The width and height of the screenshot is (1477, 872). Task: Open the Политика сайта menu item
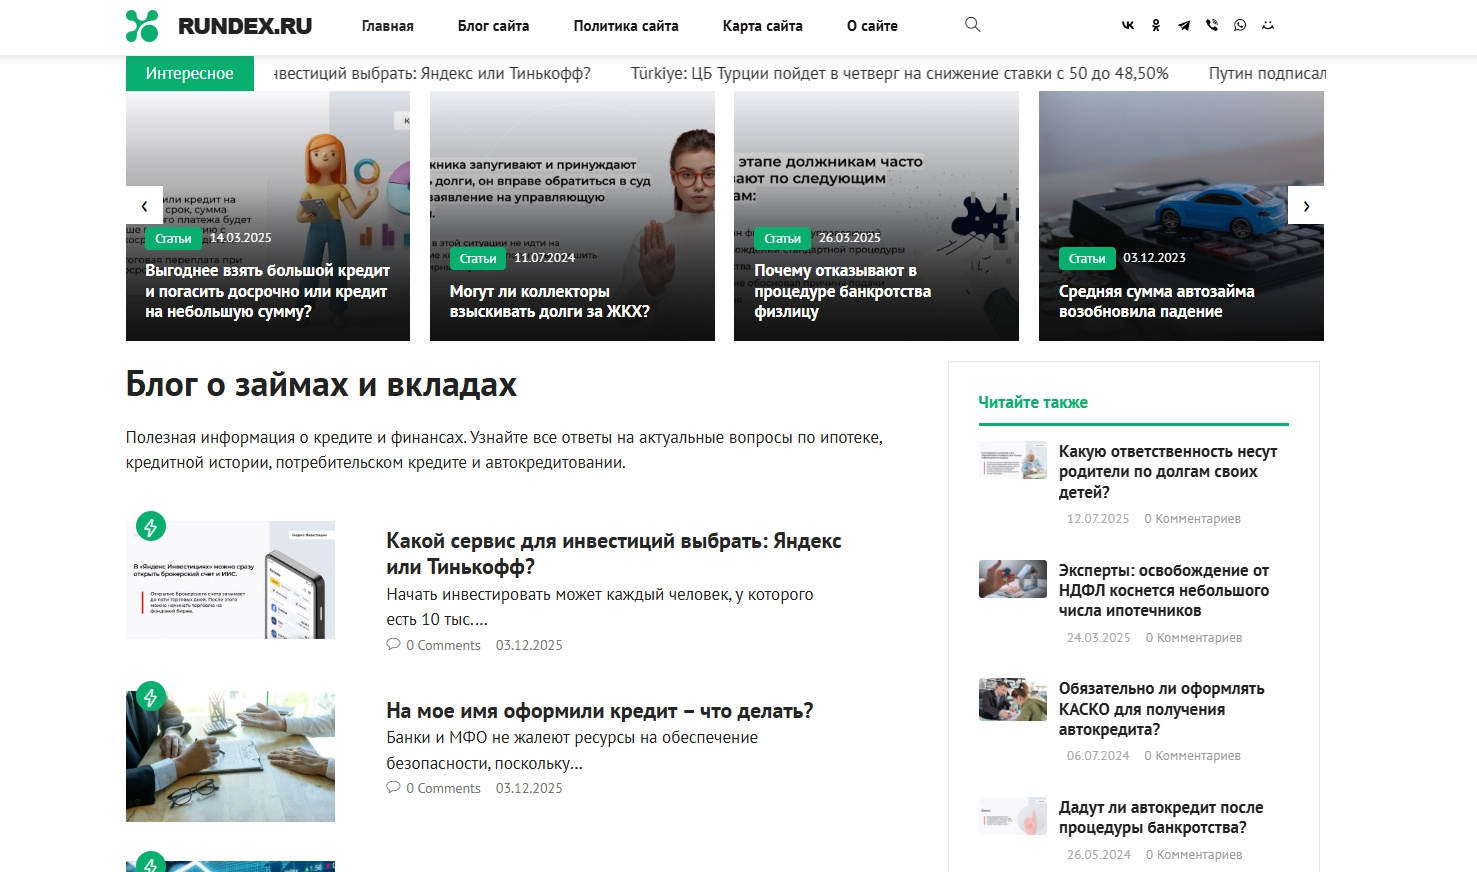coord(626,26)
